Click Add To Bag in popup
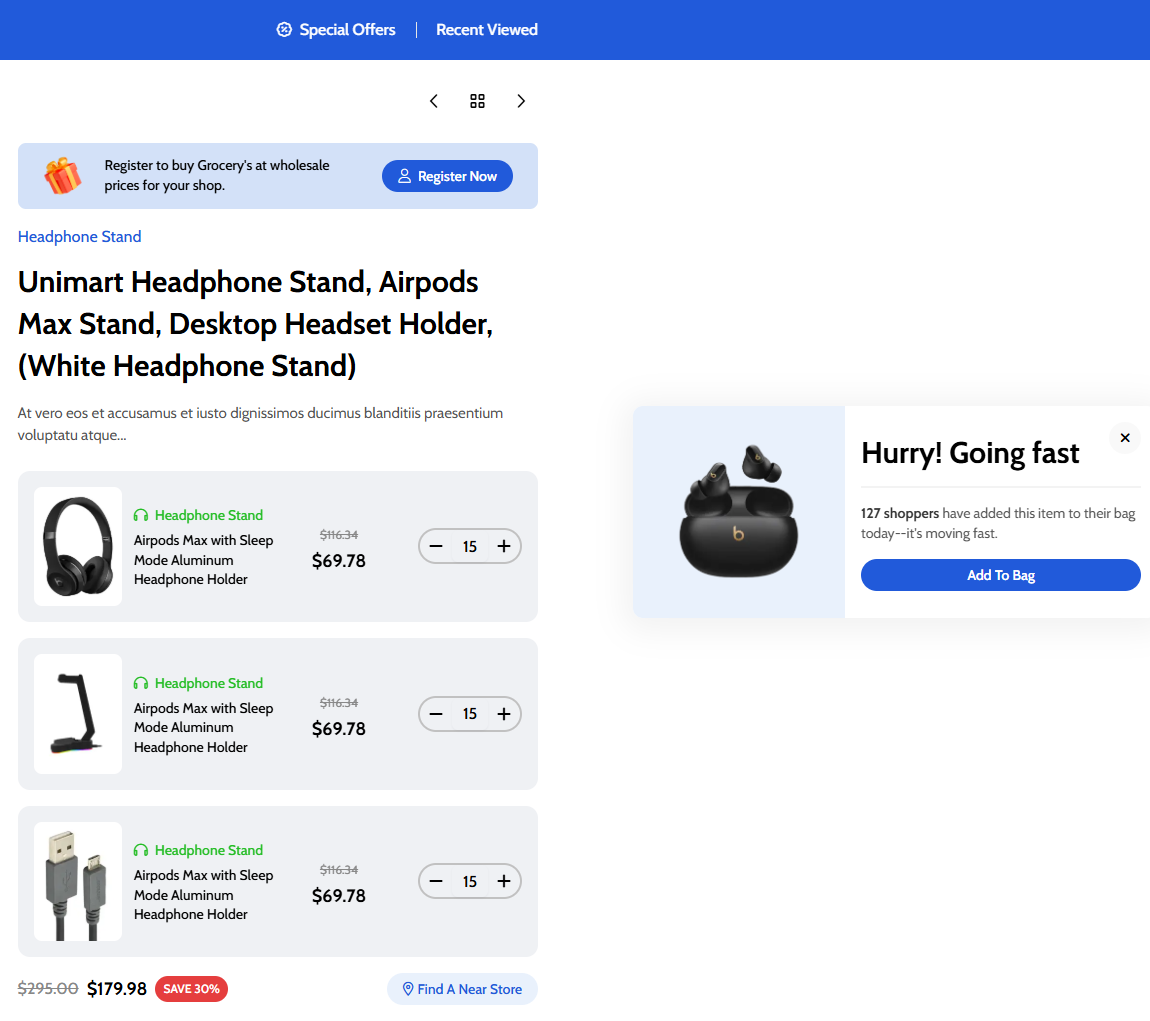The height and width of the screenshot is (1021, 1150). 1000,575
